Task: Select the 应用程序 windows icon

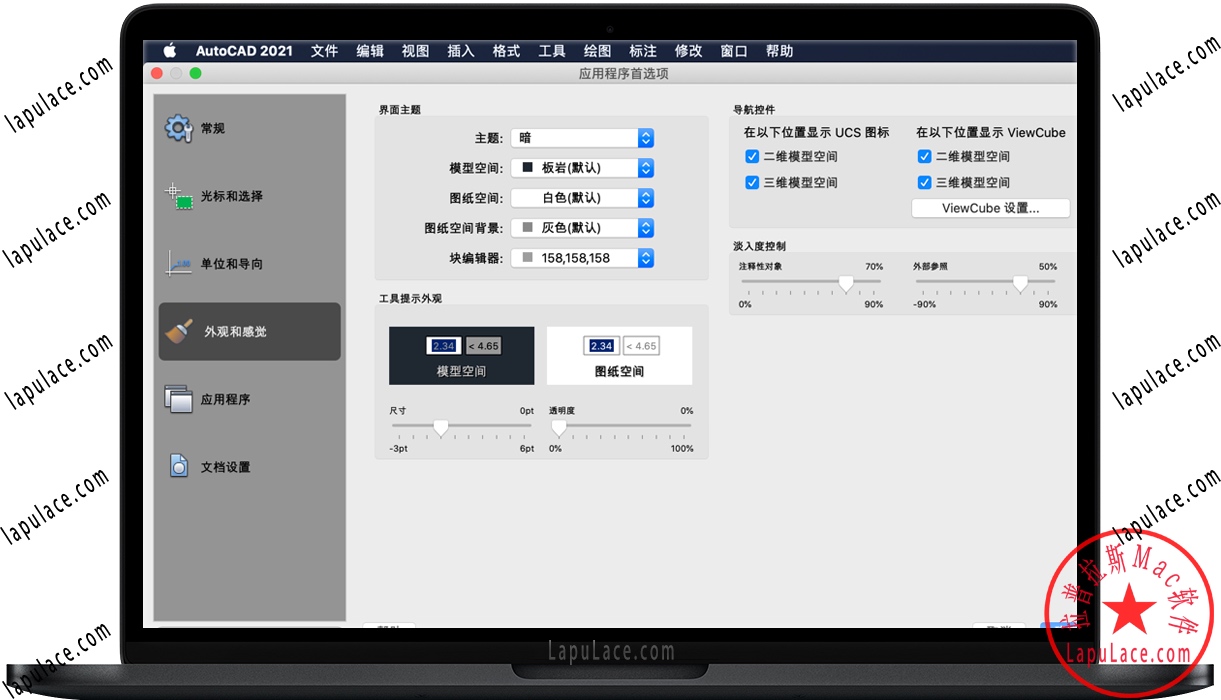Action: [178, 399]
